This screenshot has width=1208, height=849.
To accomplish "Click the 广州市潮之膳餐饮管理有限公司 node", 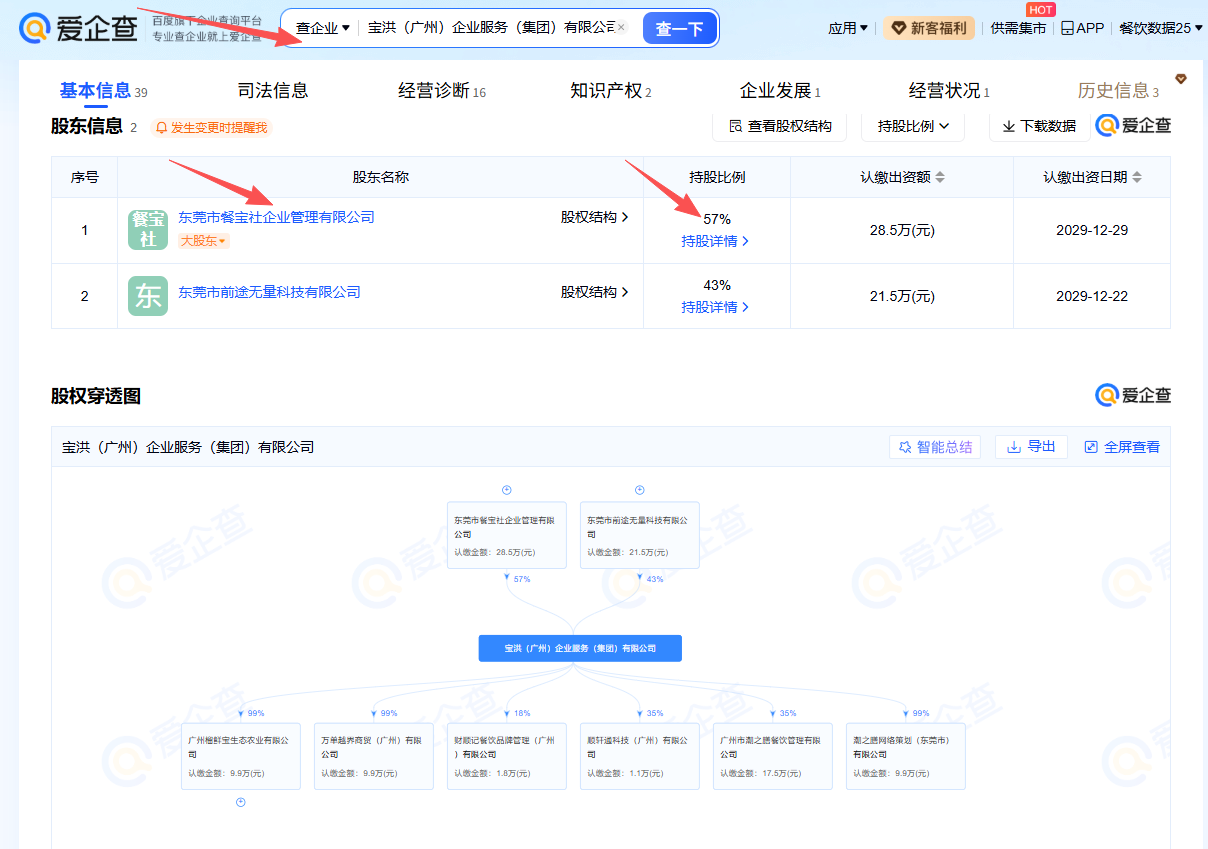I will click(773, 756).
